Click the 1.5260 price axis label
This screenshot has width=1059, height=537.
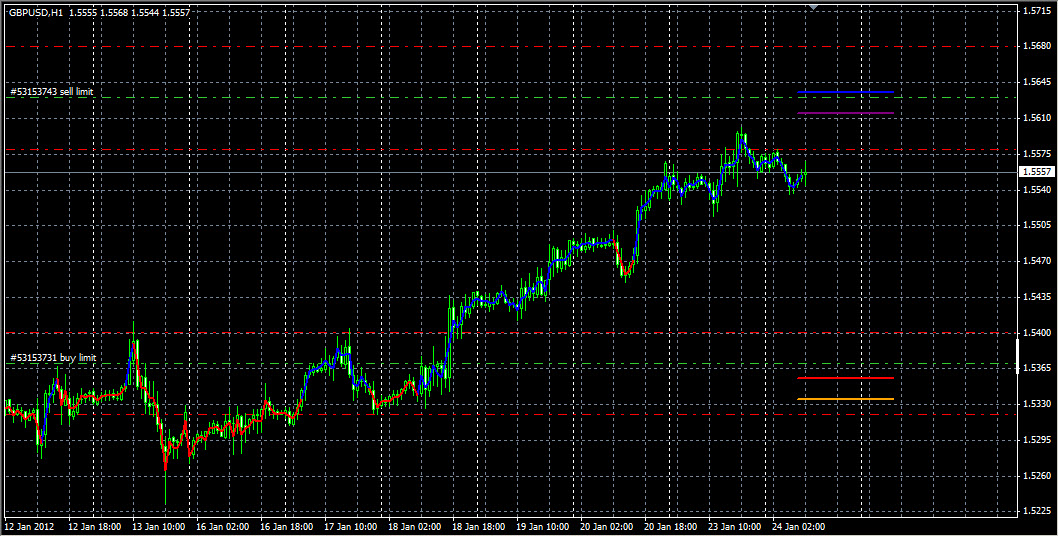click(x=1037, y=476)
